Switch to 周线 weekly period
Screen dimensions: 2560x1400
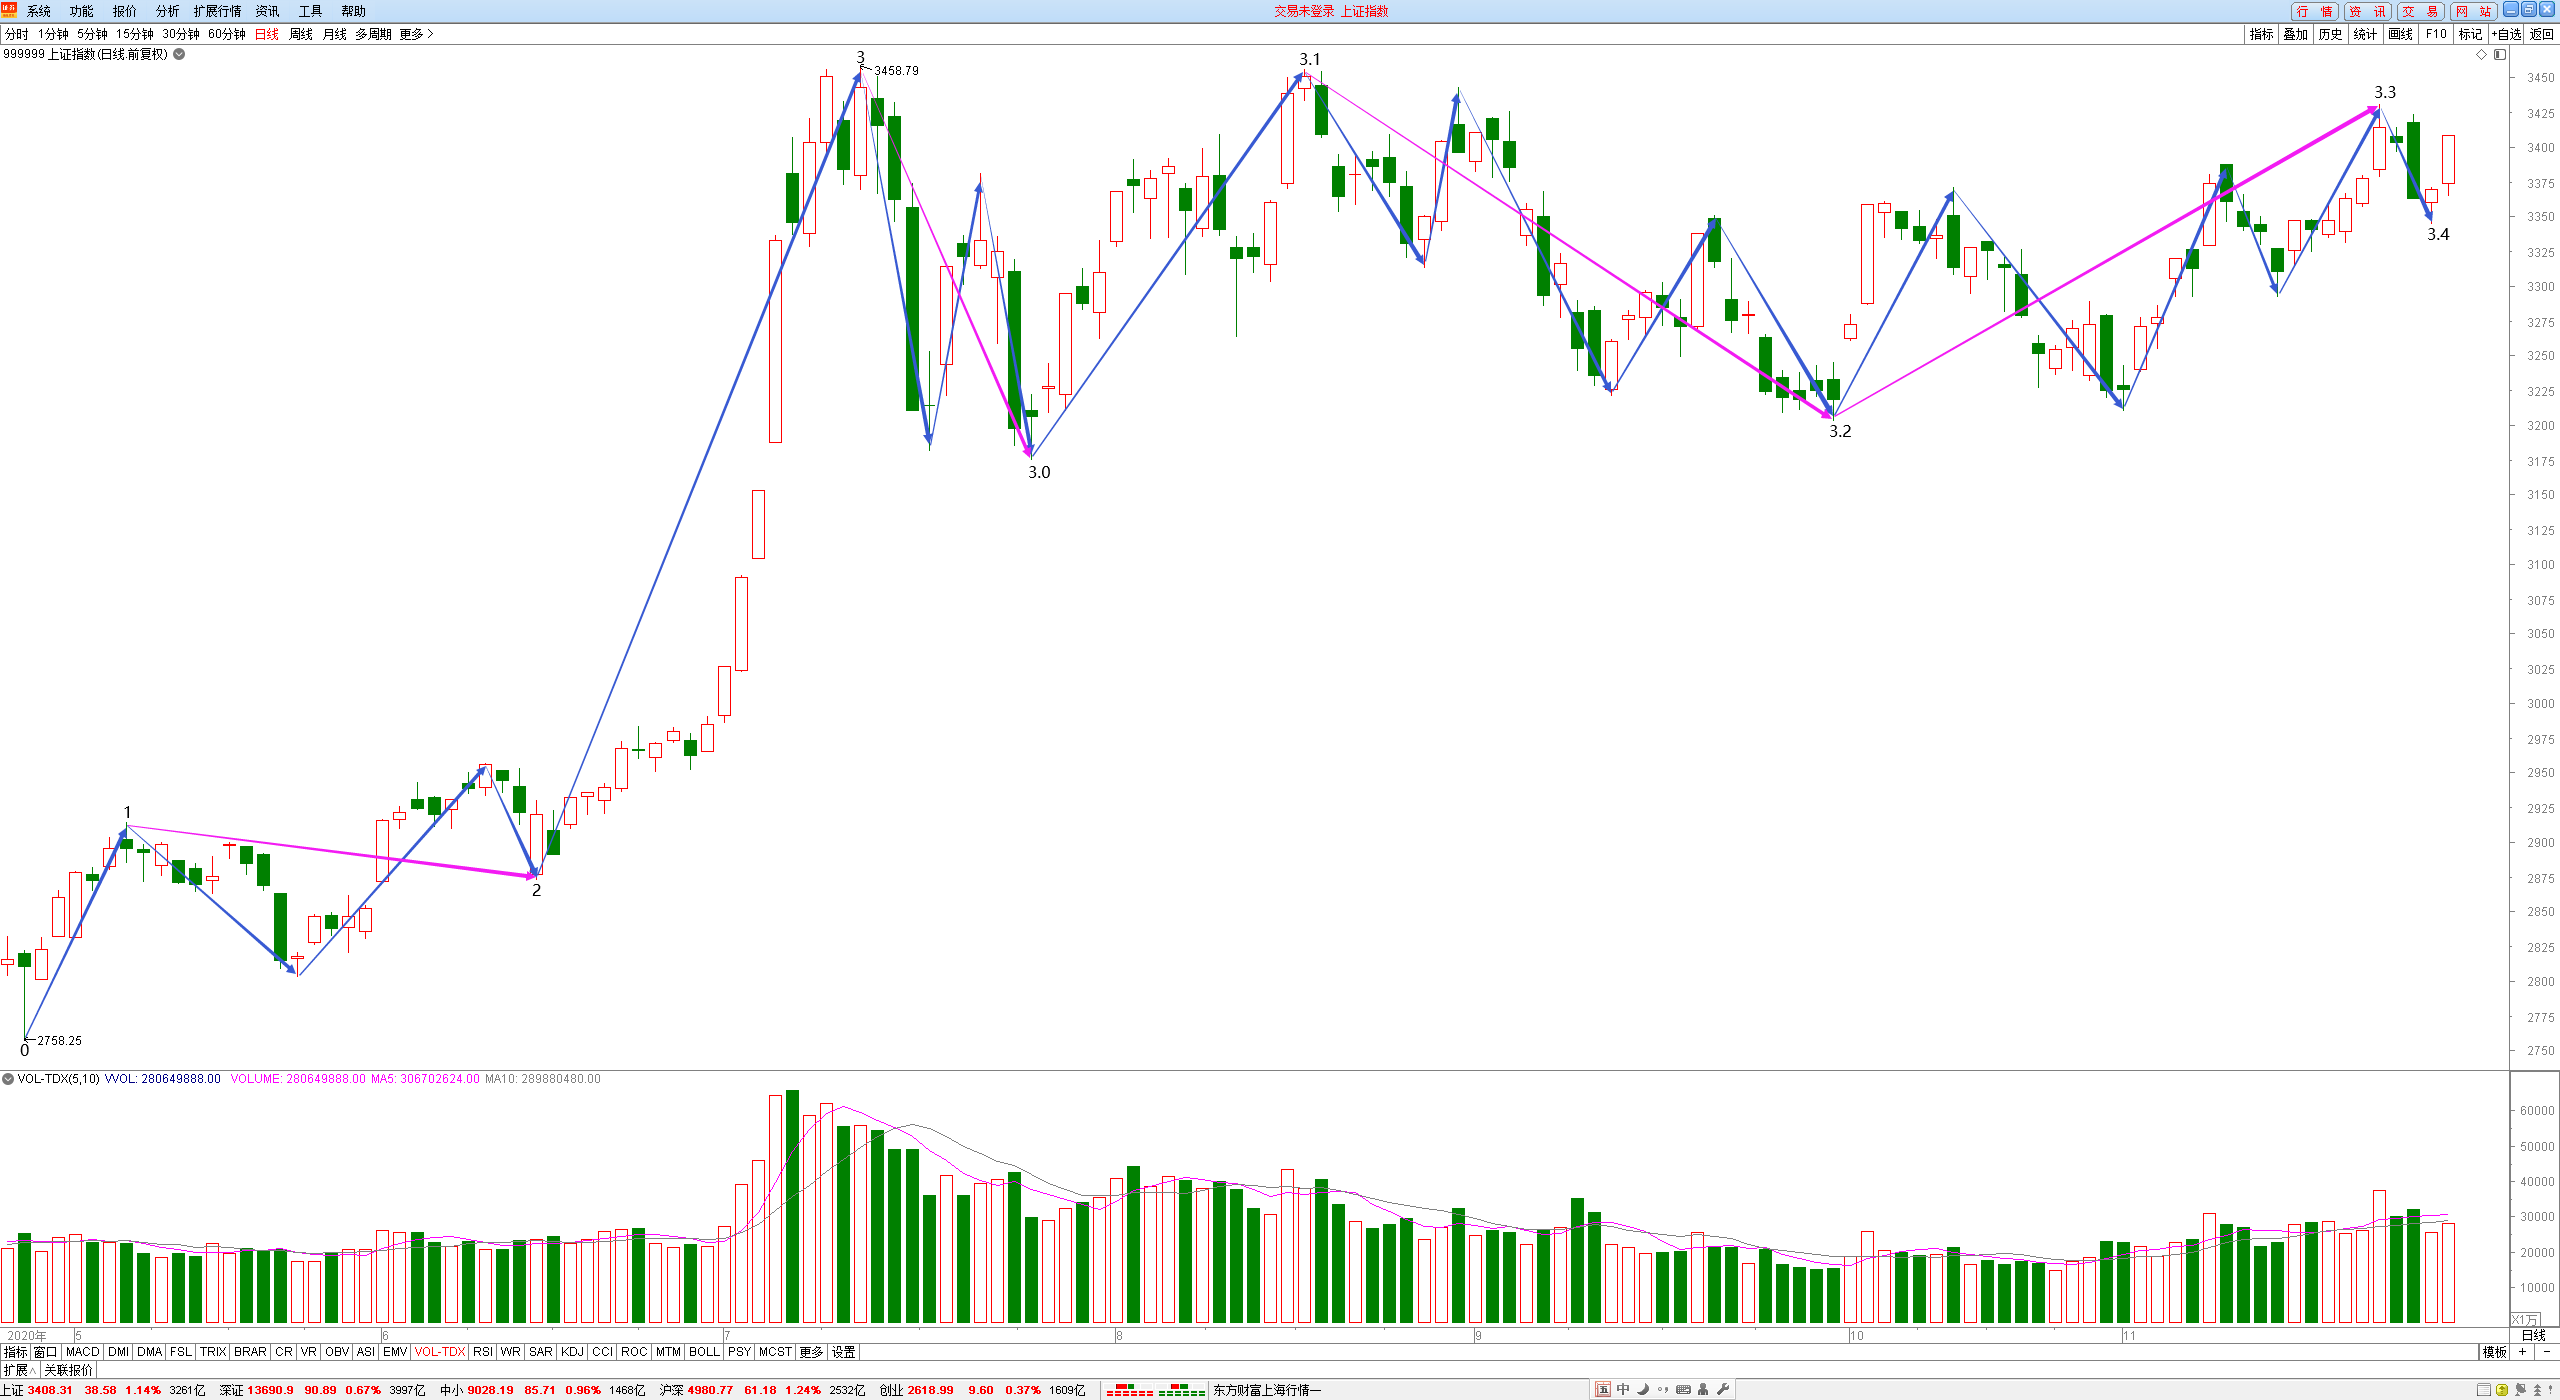(301, 34)
